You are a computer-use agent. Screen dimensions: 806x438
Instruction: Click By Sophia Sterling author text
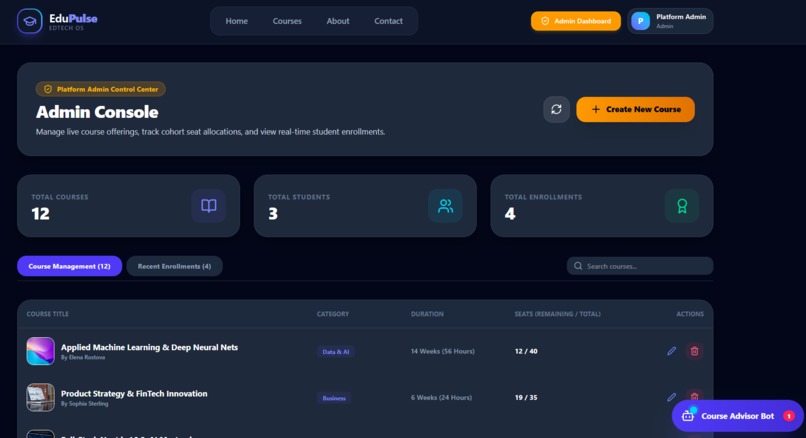tap(84, 404)
